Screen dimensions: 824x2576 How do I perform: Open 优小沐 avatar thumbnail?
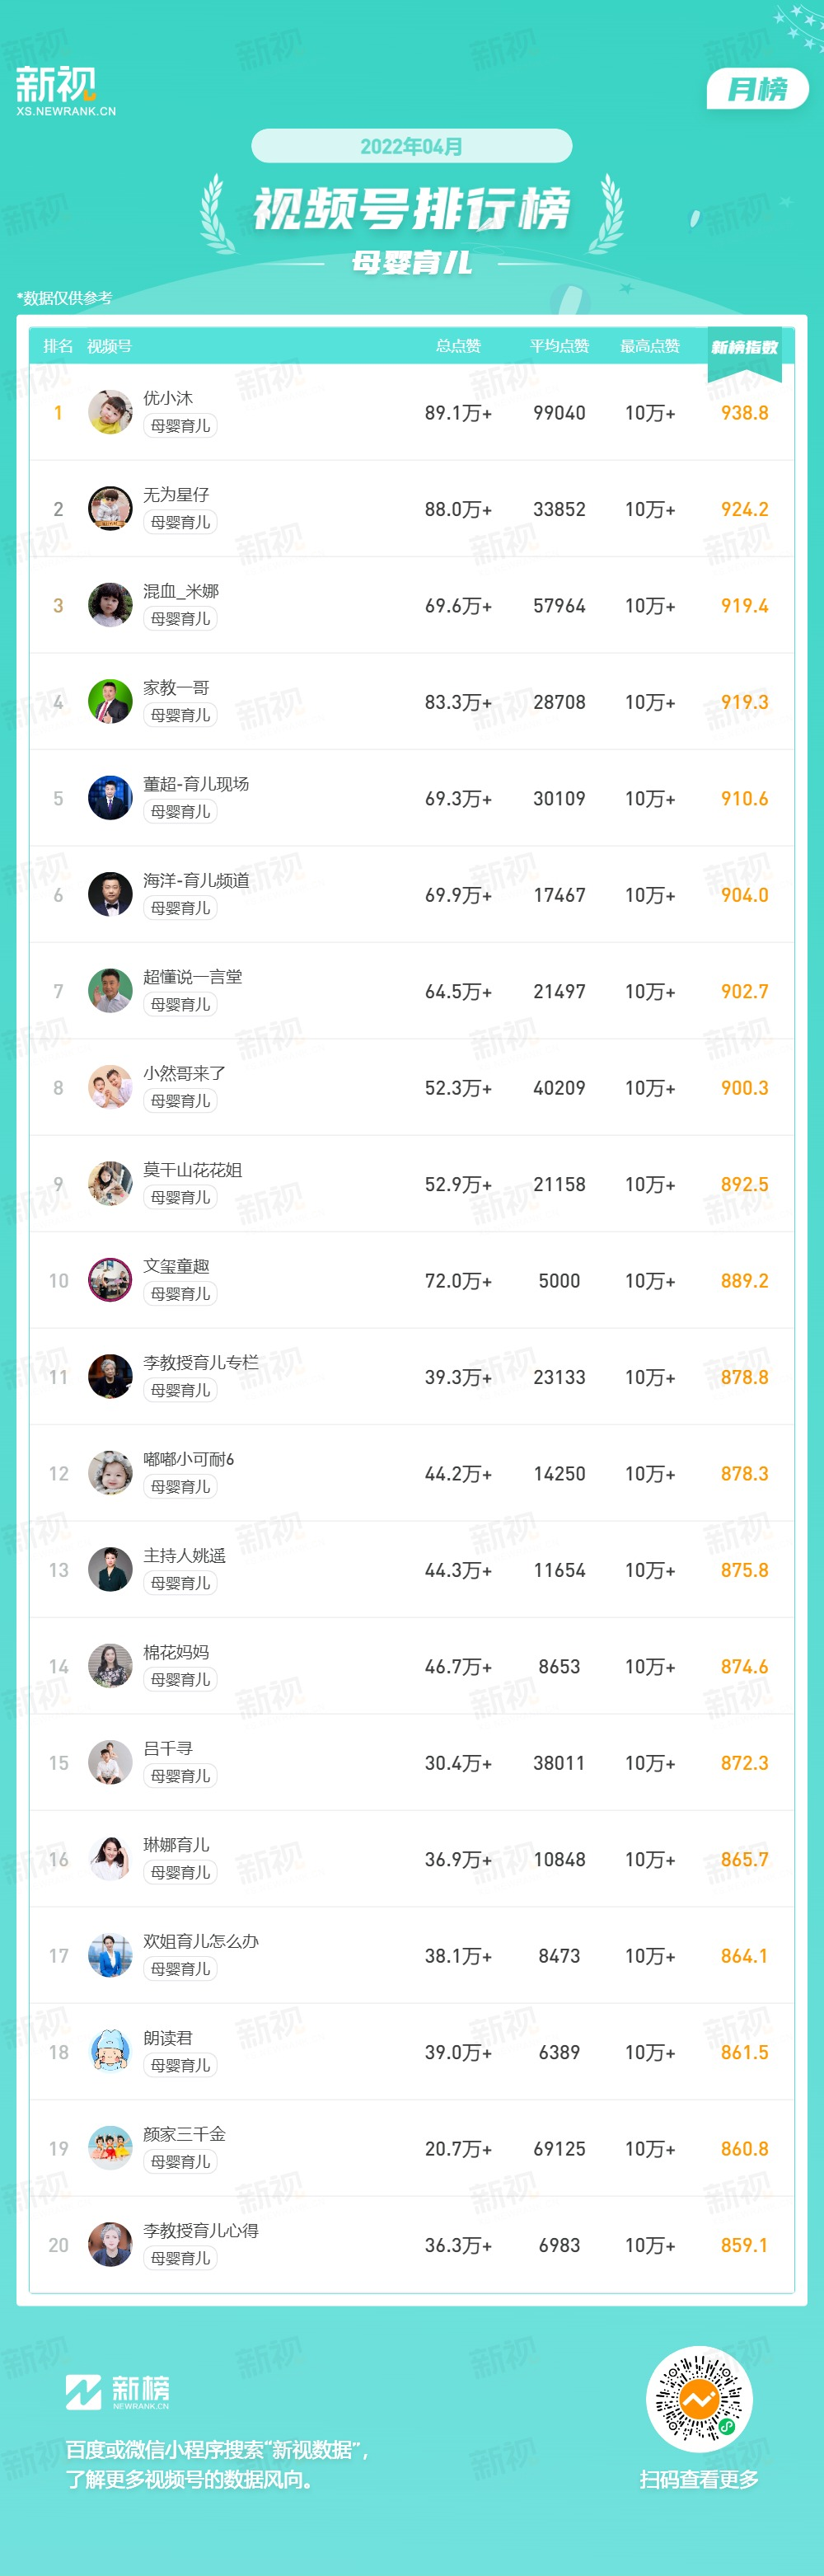(110, 412)
